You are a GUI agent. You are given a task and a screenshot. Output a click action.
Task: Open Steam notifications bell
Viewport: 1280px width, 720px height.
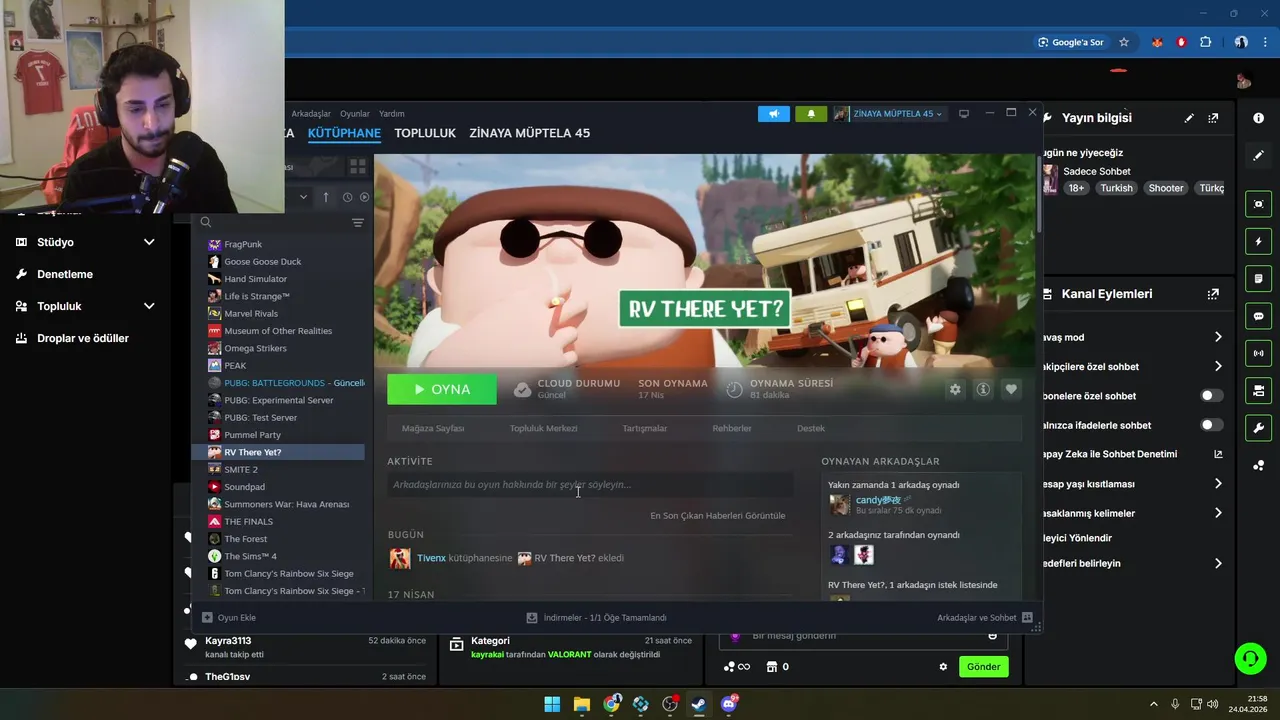811,114
